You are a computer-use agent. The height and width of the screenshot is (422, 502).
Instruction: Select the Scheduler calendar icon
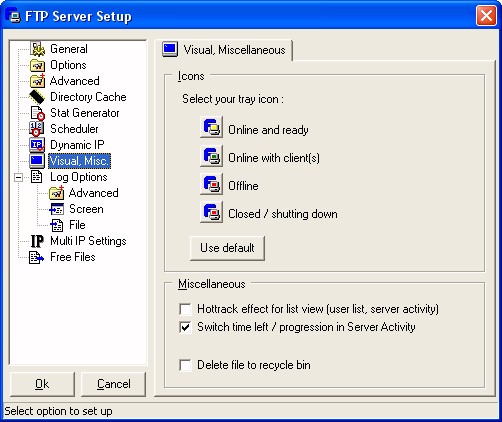coord(36,129)
